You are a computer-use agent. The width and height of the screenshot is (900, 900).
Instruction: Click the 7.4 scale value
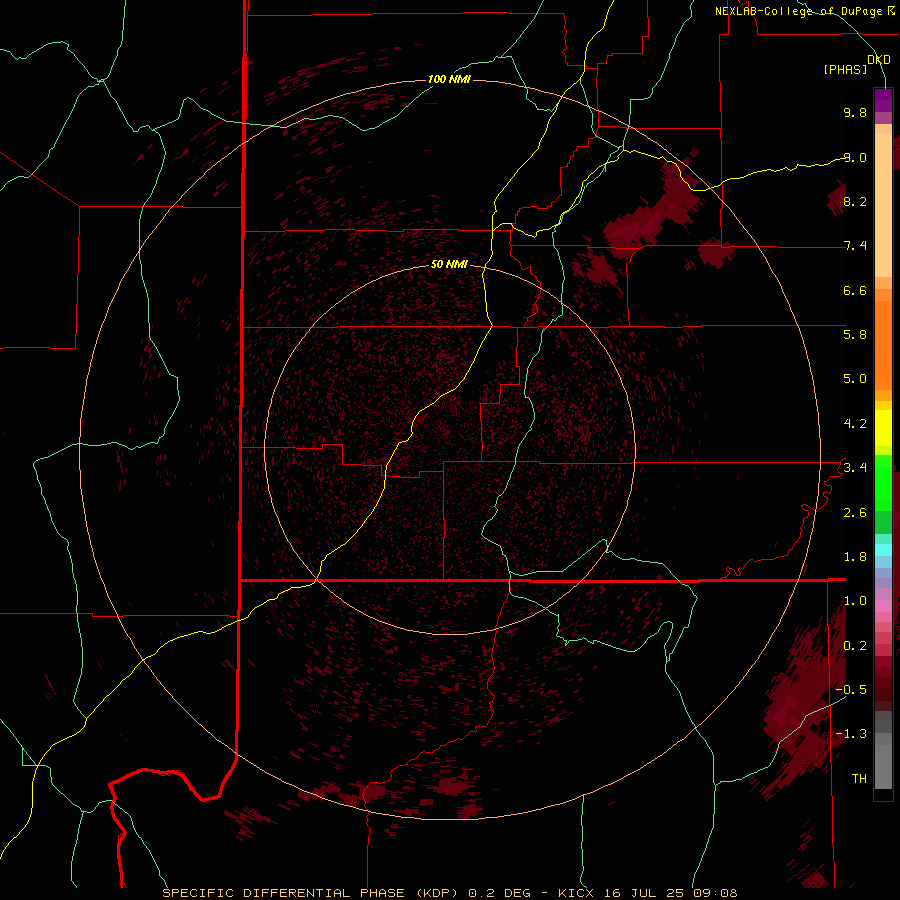855,246
